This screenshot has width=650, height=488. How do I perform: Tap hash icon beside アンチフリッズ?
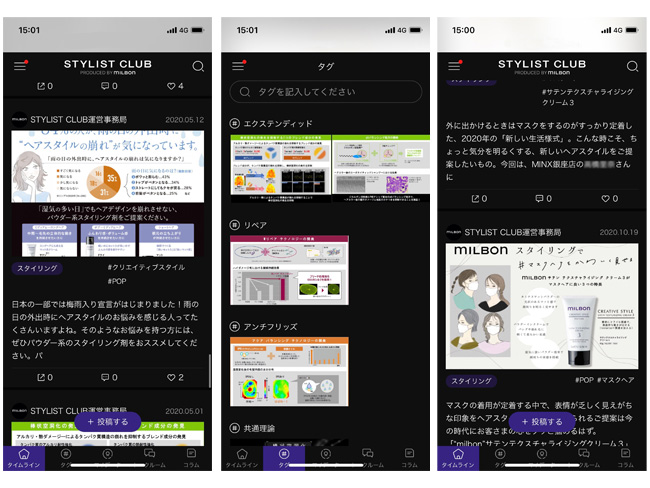tap(235, 327)
